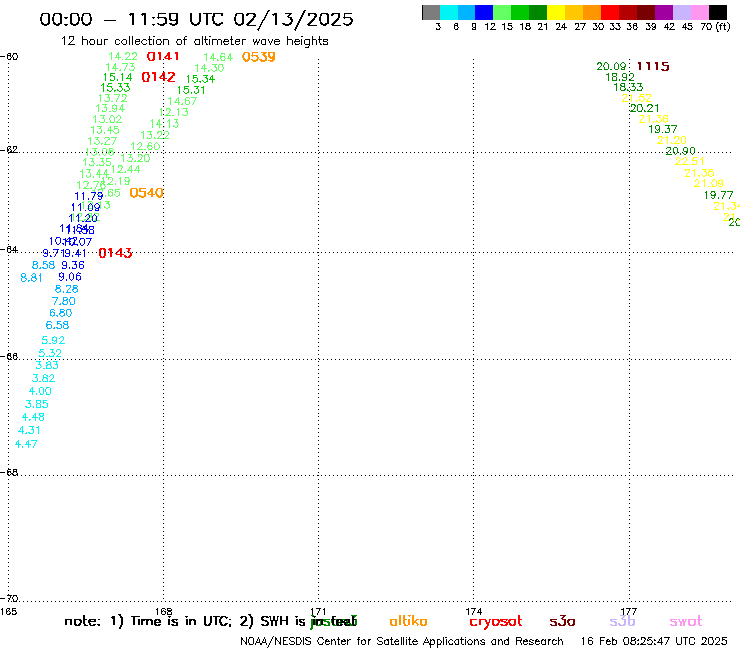Click the wave height value 18.92
740x650 pixels.
pos(620,77)
